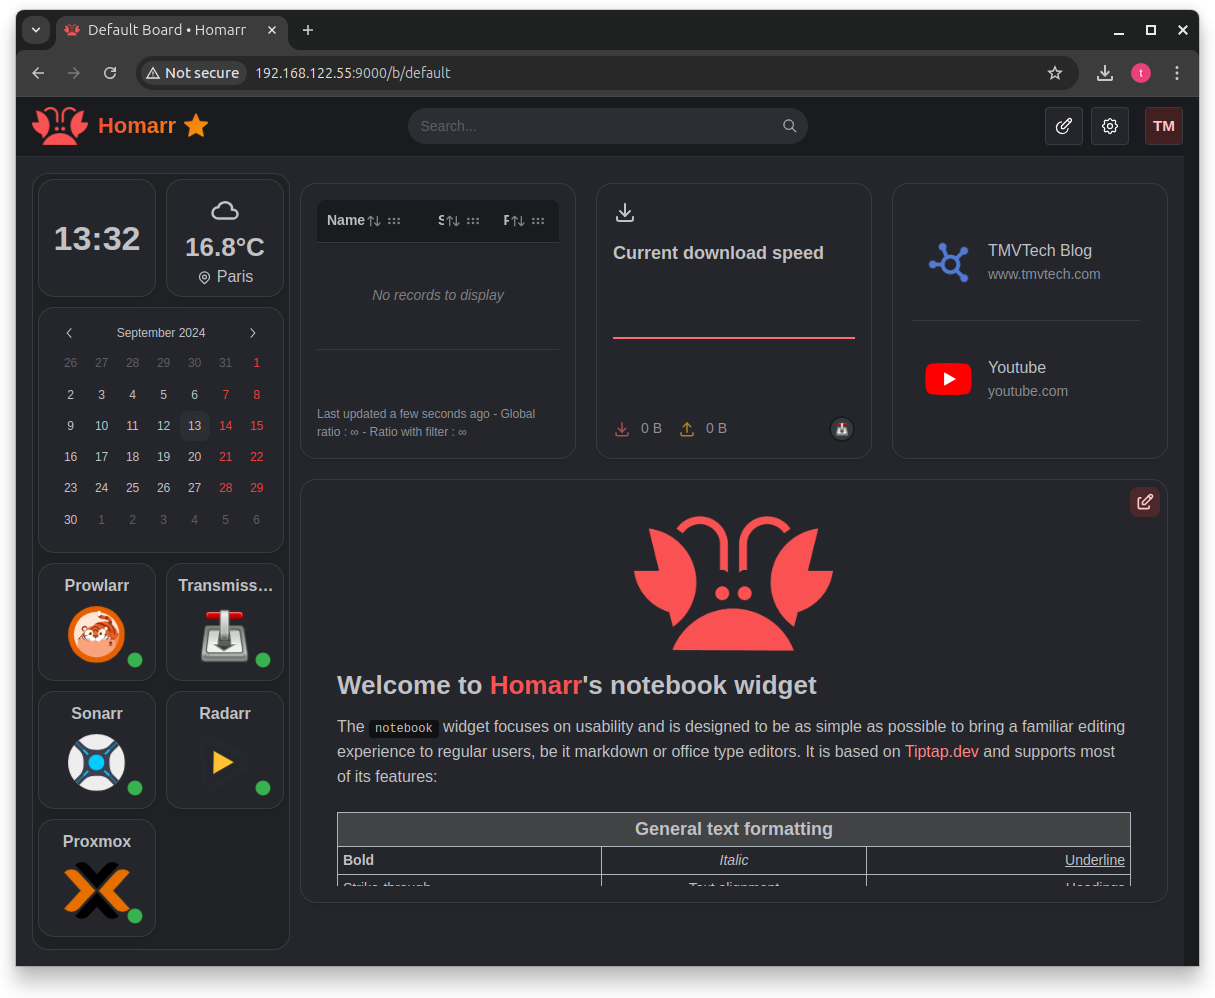Click the TM avatar menu
The height and width of the screenshot is (998, 1215).
1163,126
